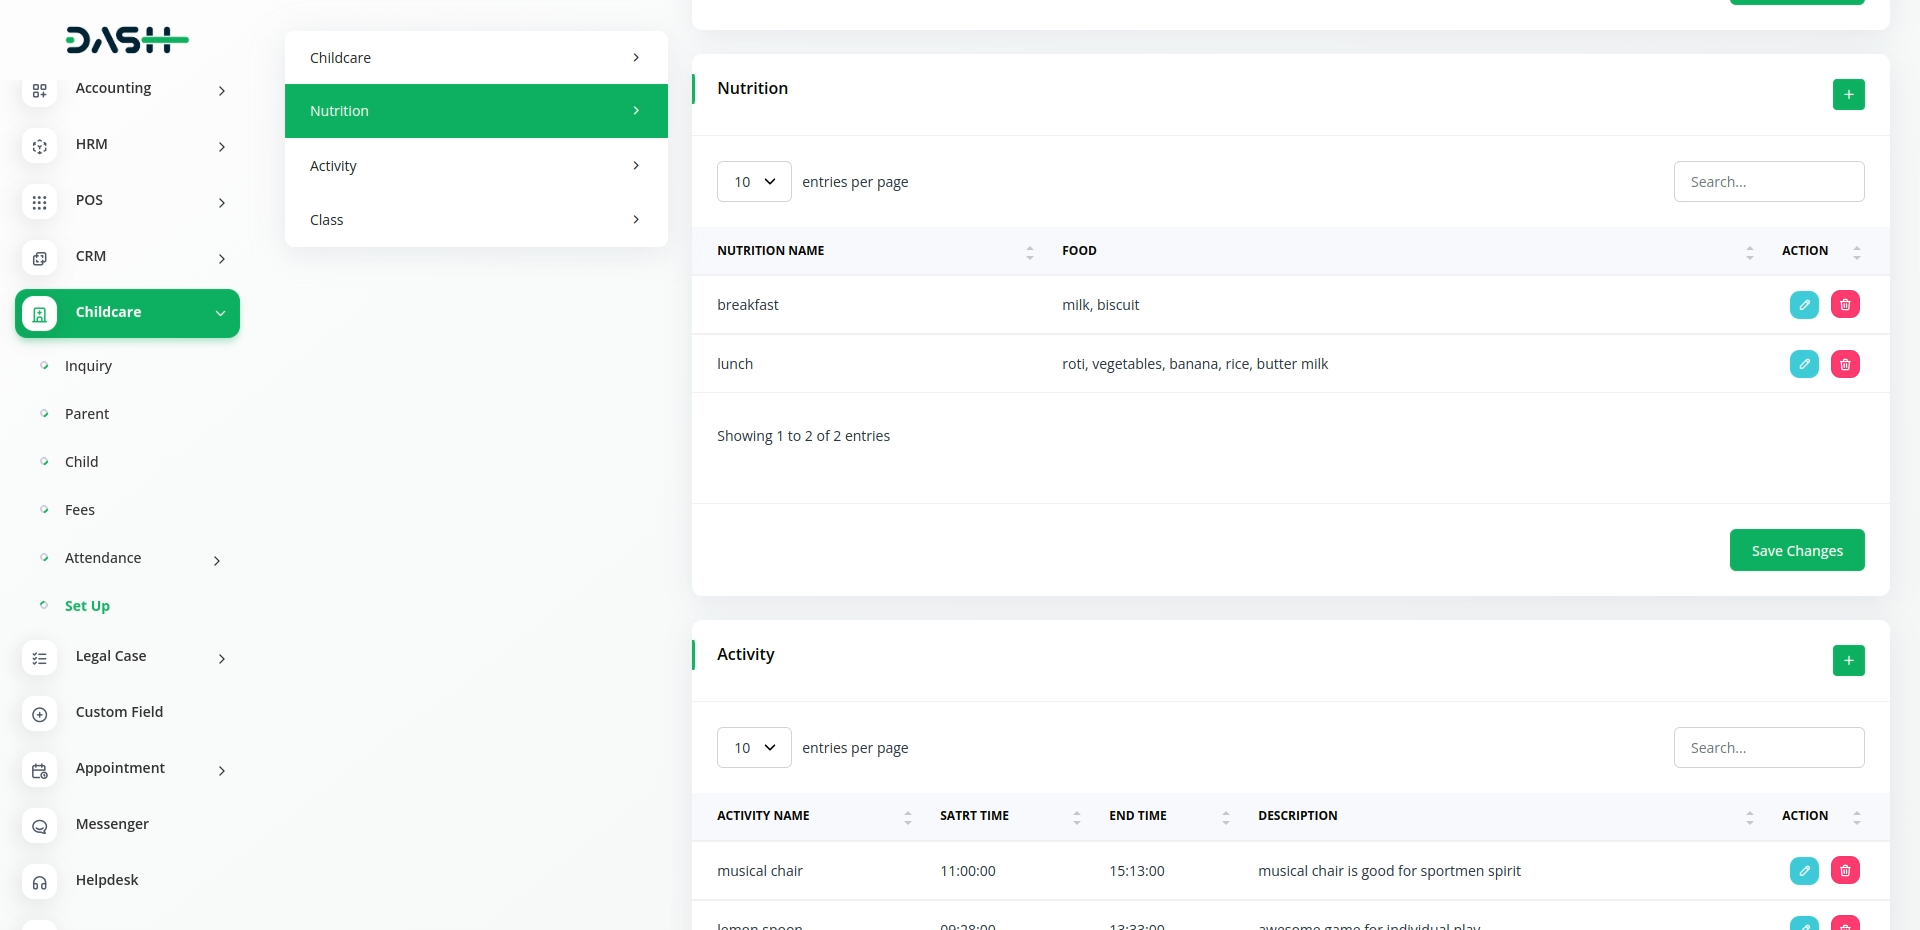Delete the musical chair activity
Viewport: 1920px width, 930px height.
click(1845, 871)
